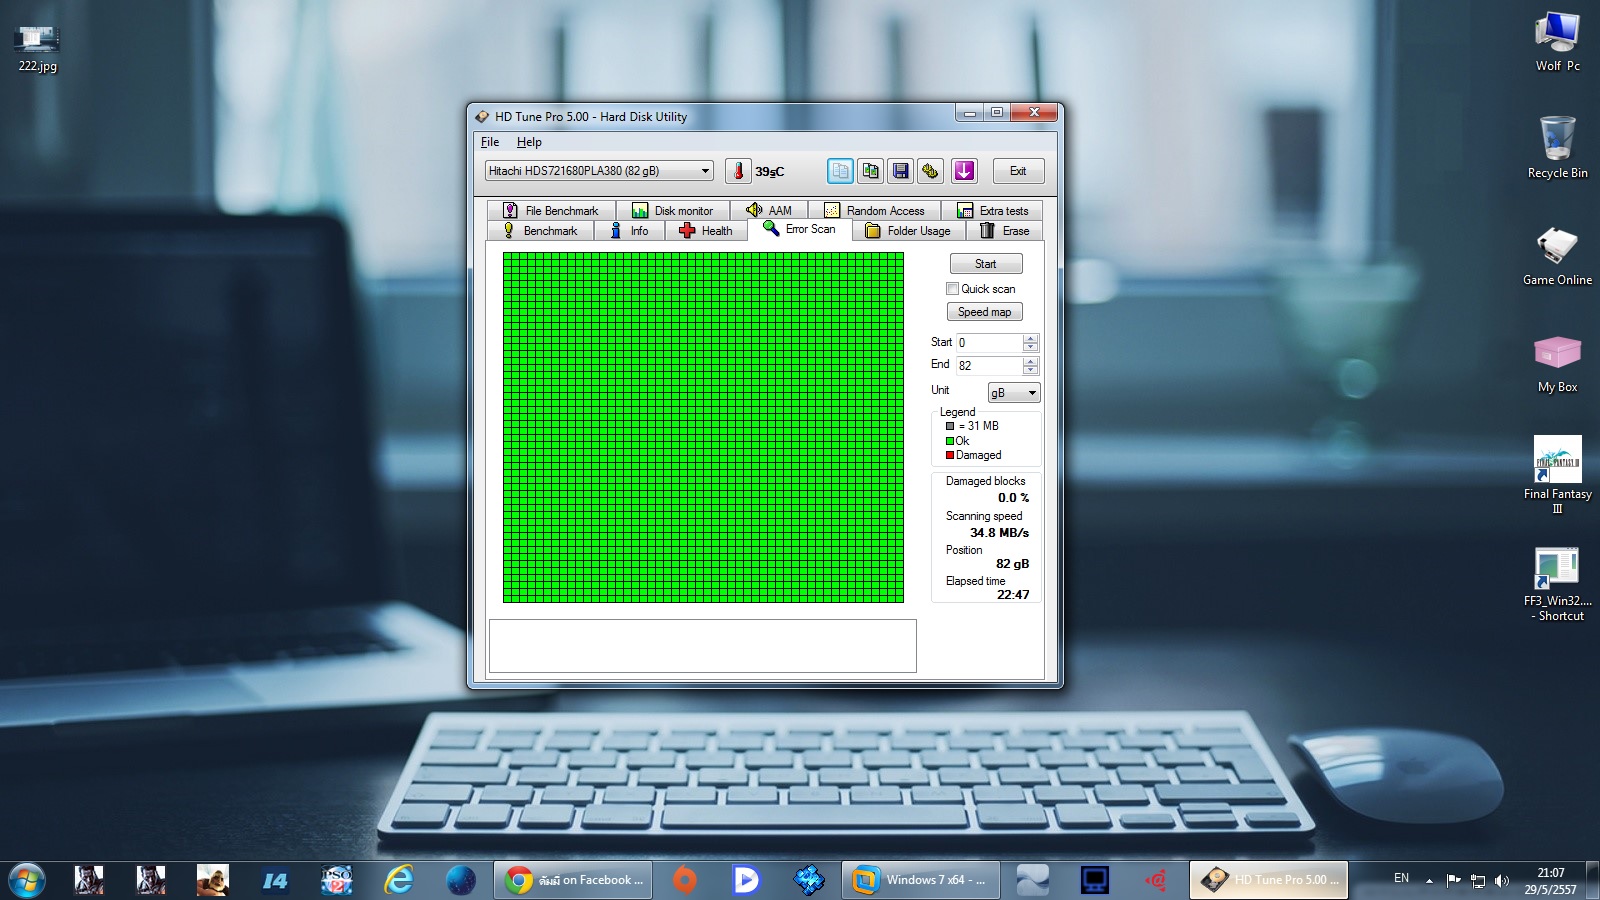The image size is (1600, 900).
Task: Click the EN language indicator
Action: coord(1401,878)
